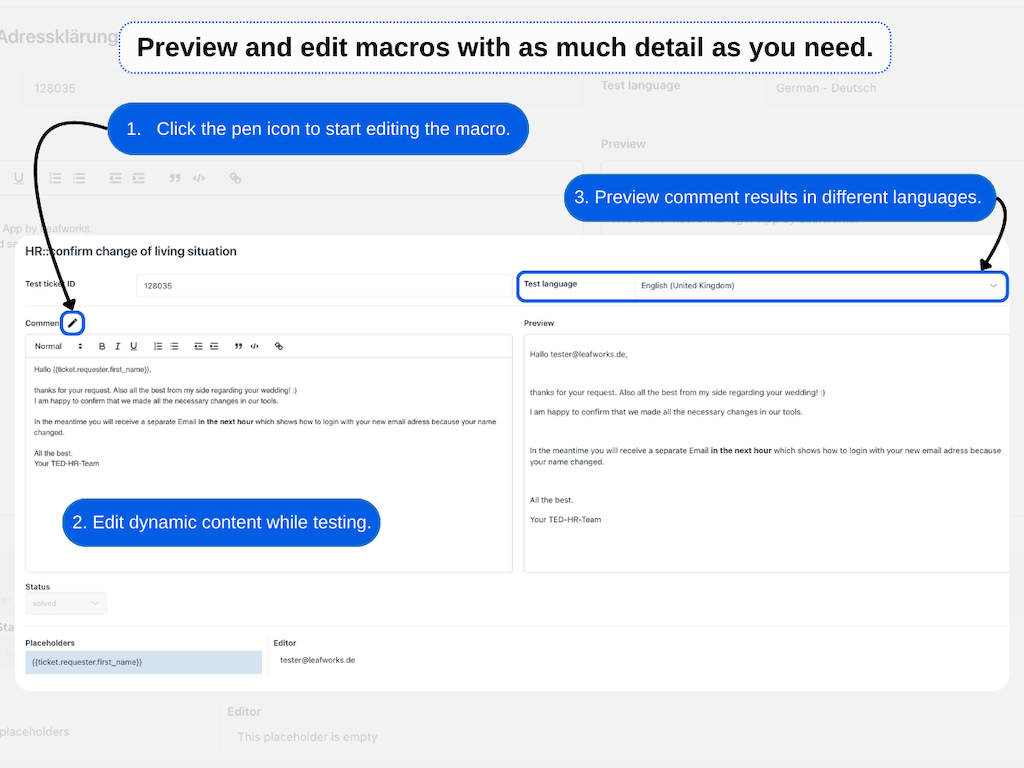The height and width of the screenshot is (768, 1024).
Task: Select the code formatting icon
Action: (254, 346)
